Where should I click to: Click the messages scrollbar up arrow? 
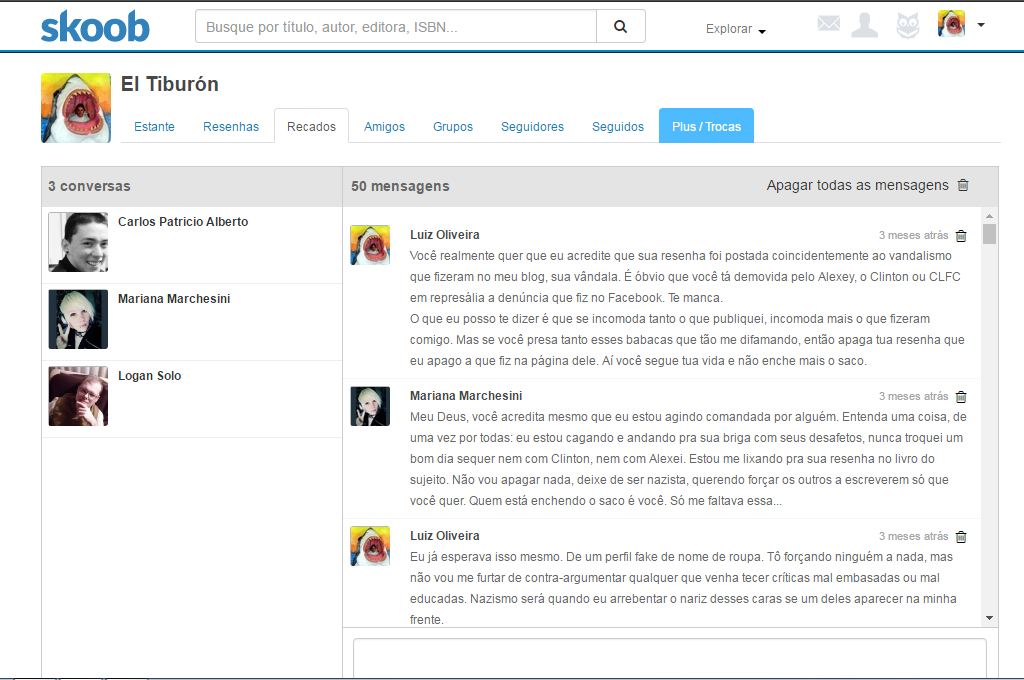(x=989, y=216)
